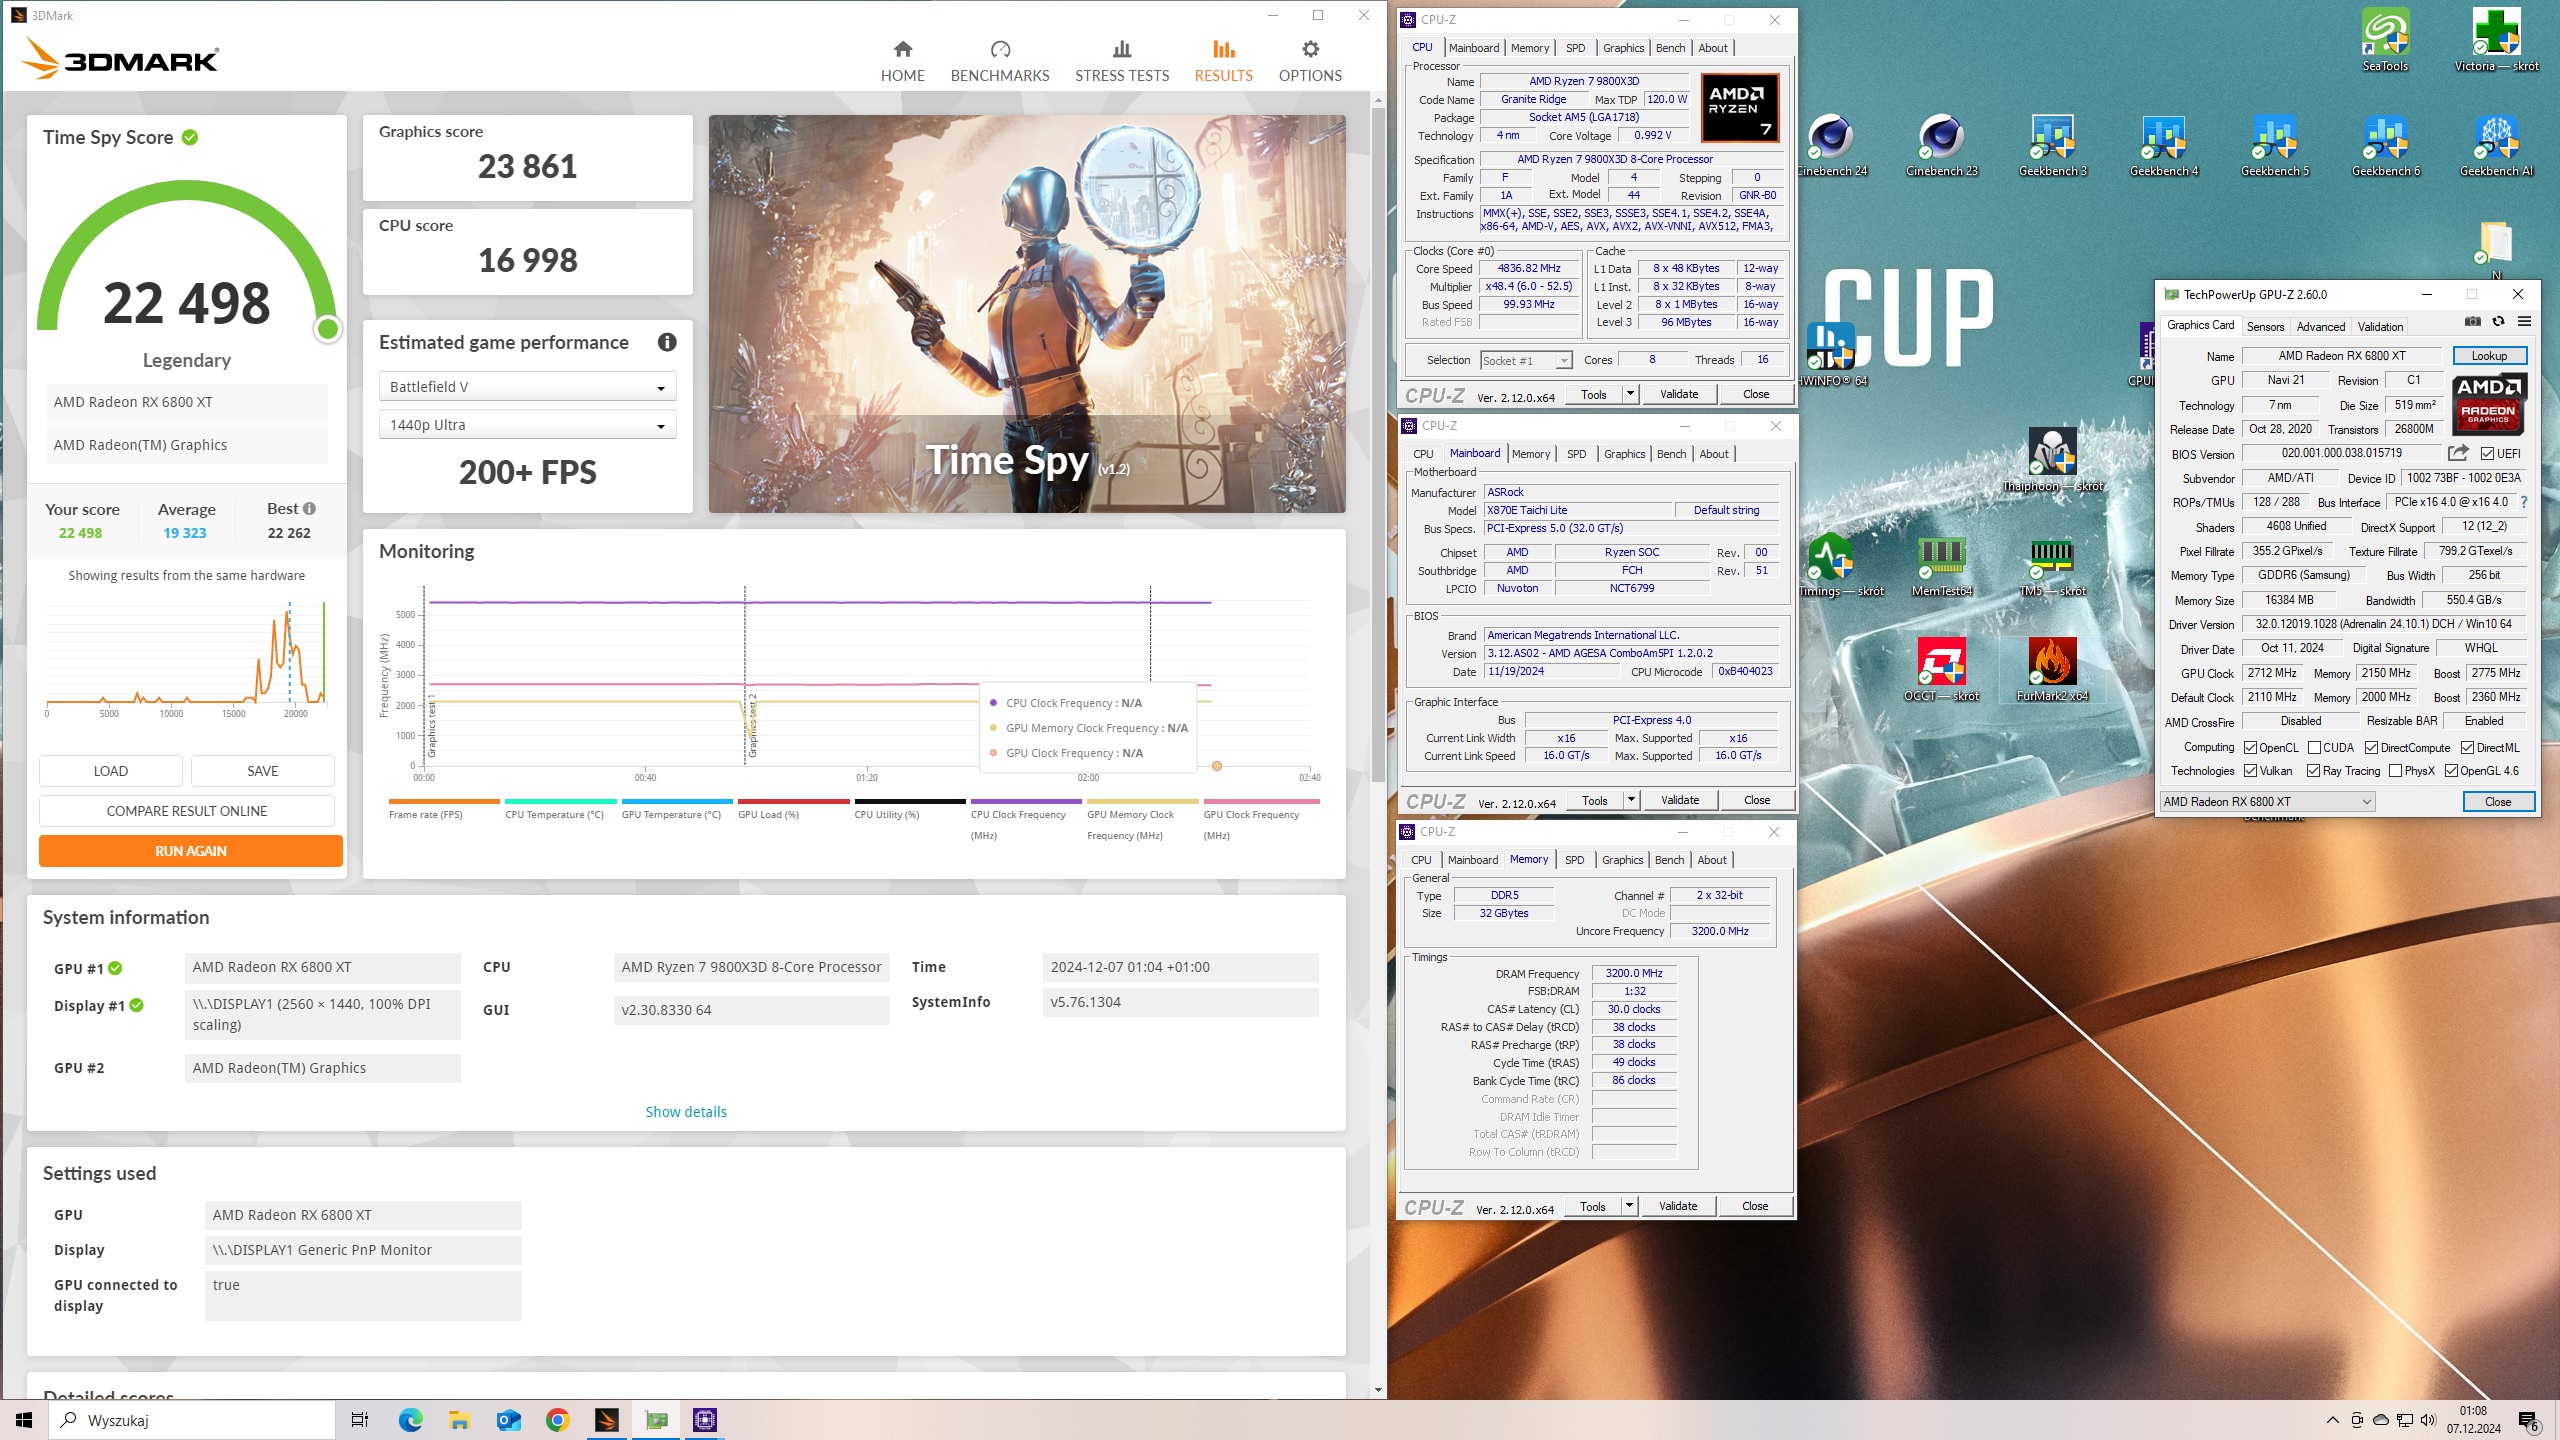
Task: Open the Socket #1 selection dropdown
Action: pos(1526,360)
